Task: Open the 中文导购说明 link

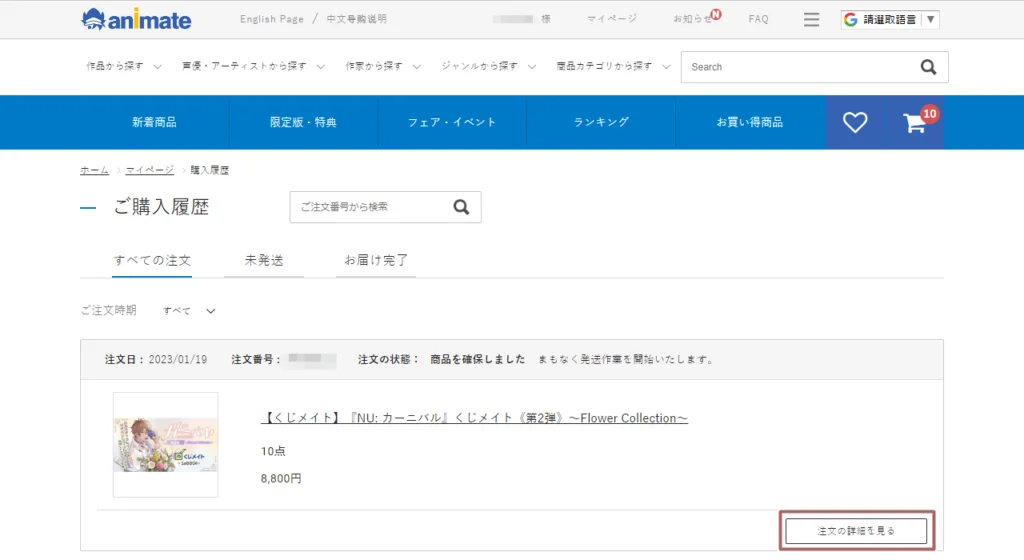Action: (x=357, y=19)
